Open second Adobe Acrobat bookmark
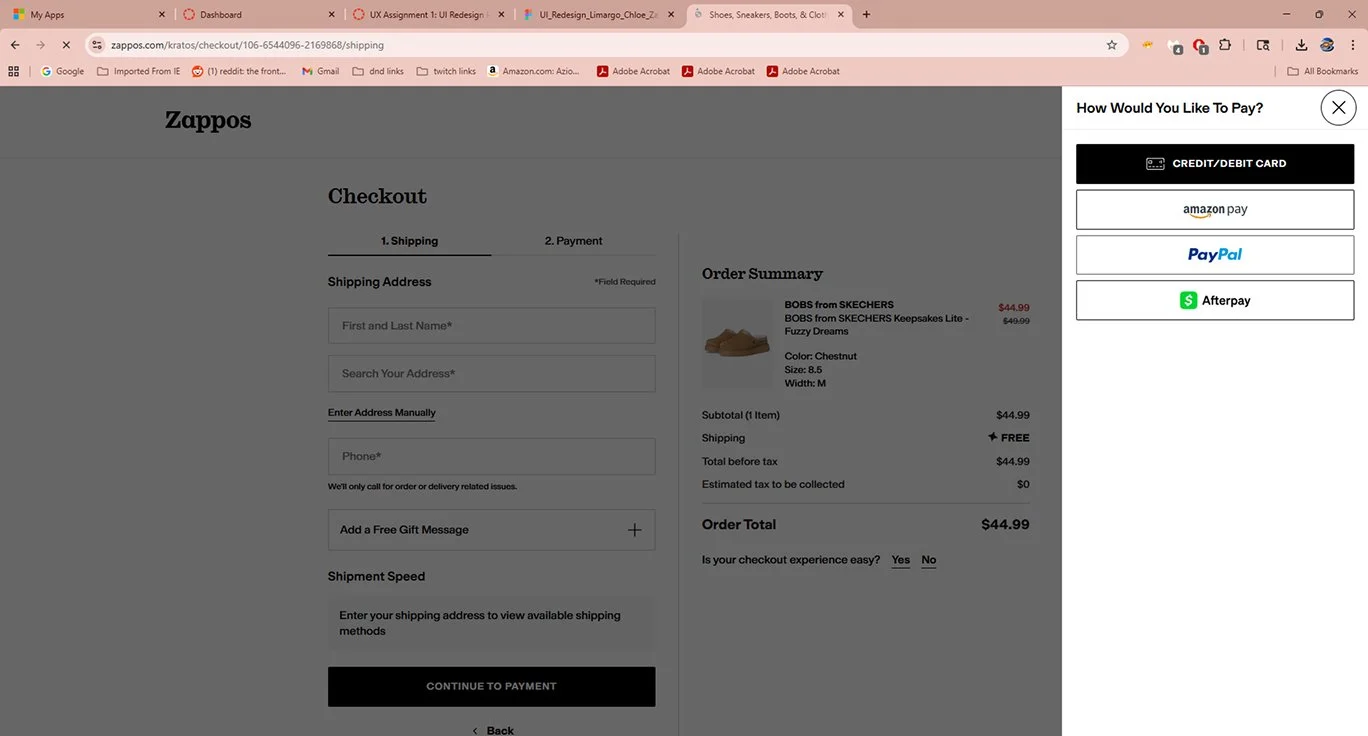The image size is (1368, 736). (x=718, y=71)
